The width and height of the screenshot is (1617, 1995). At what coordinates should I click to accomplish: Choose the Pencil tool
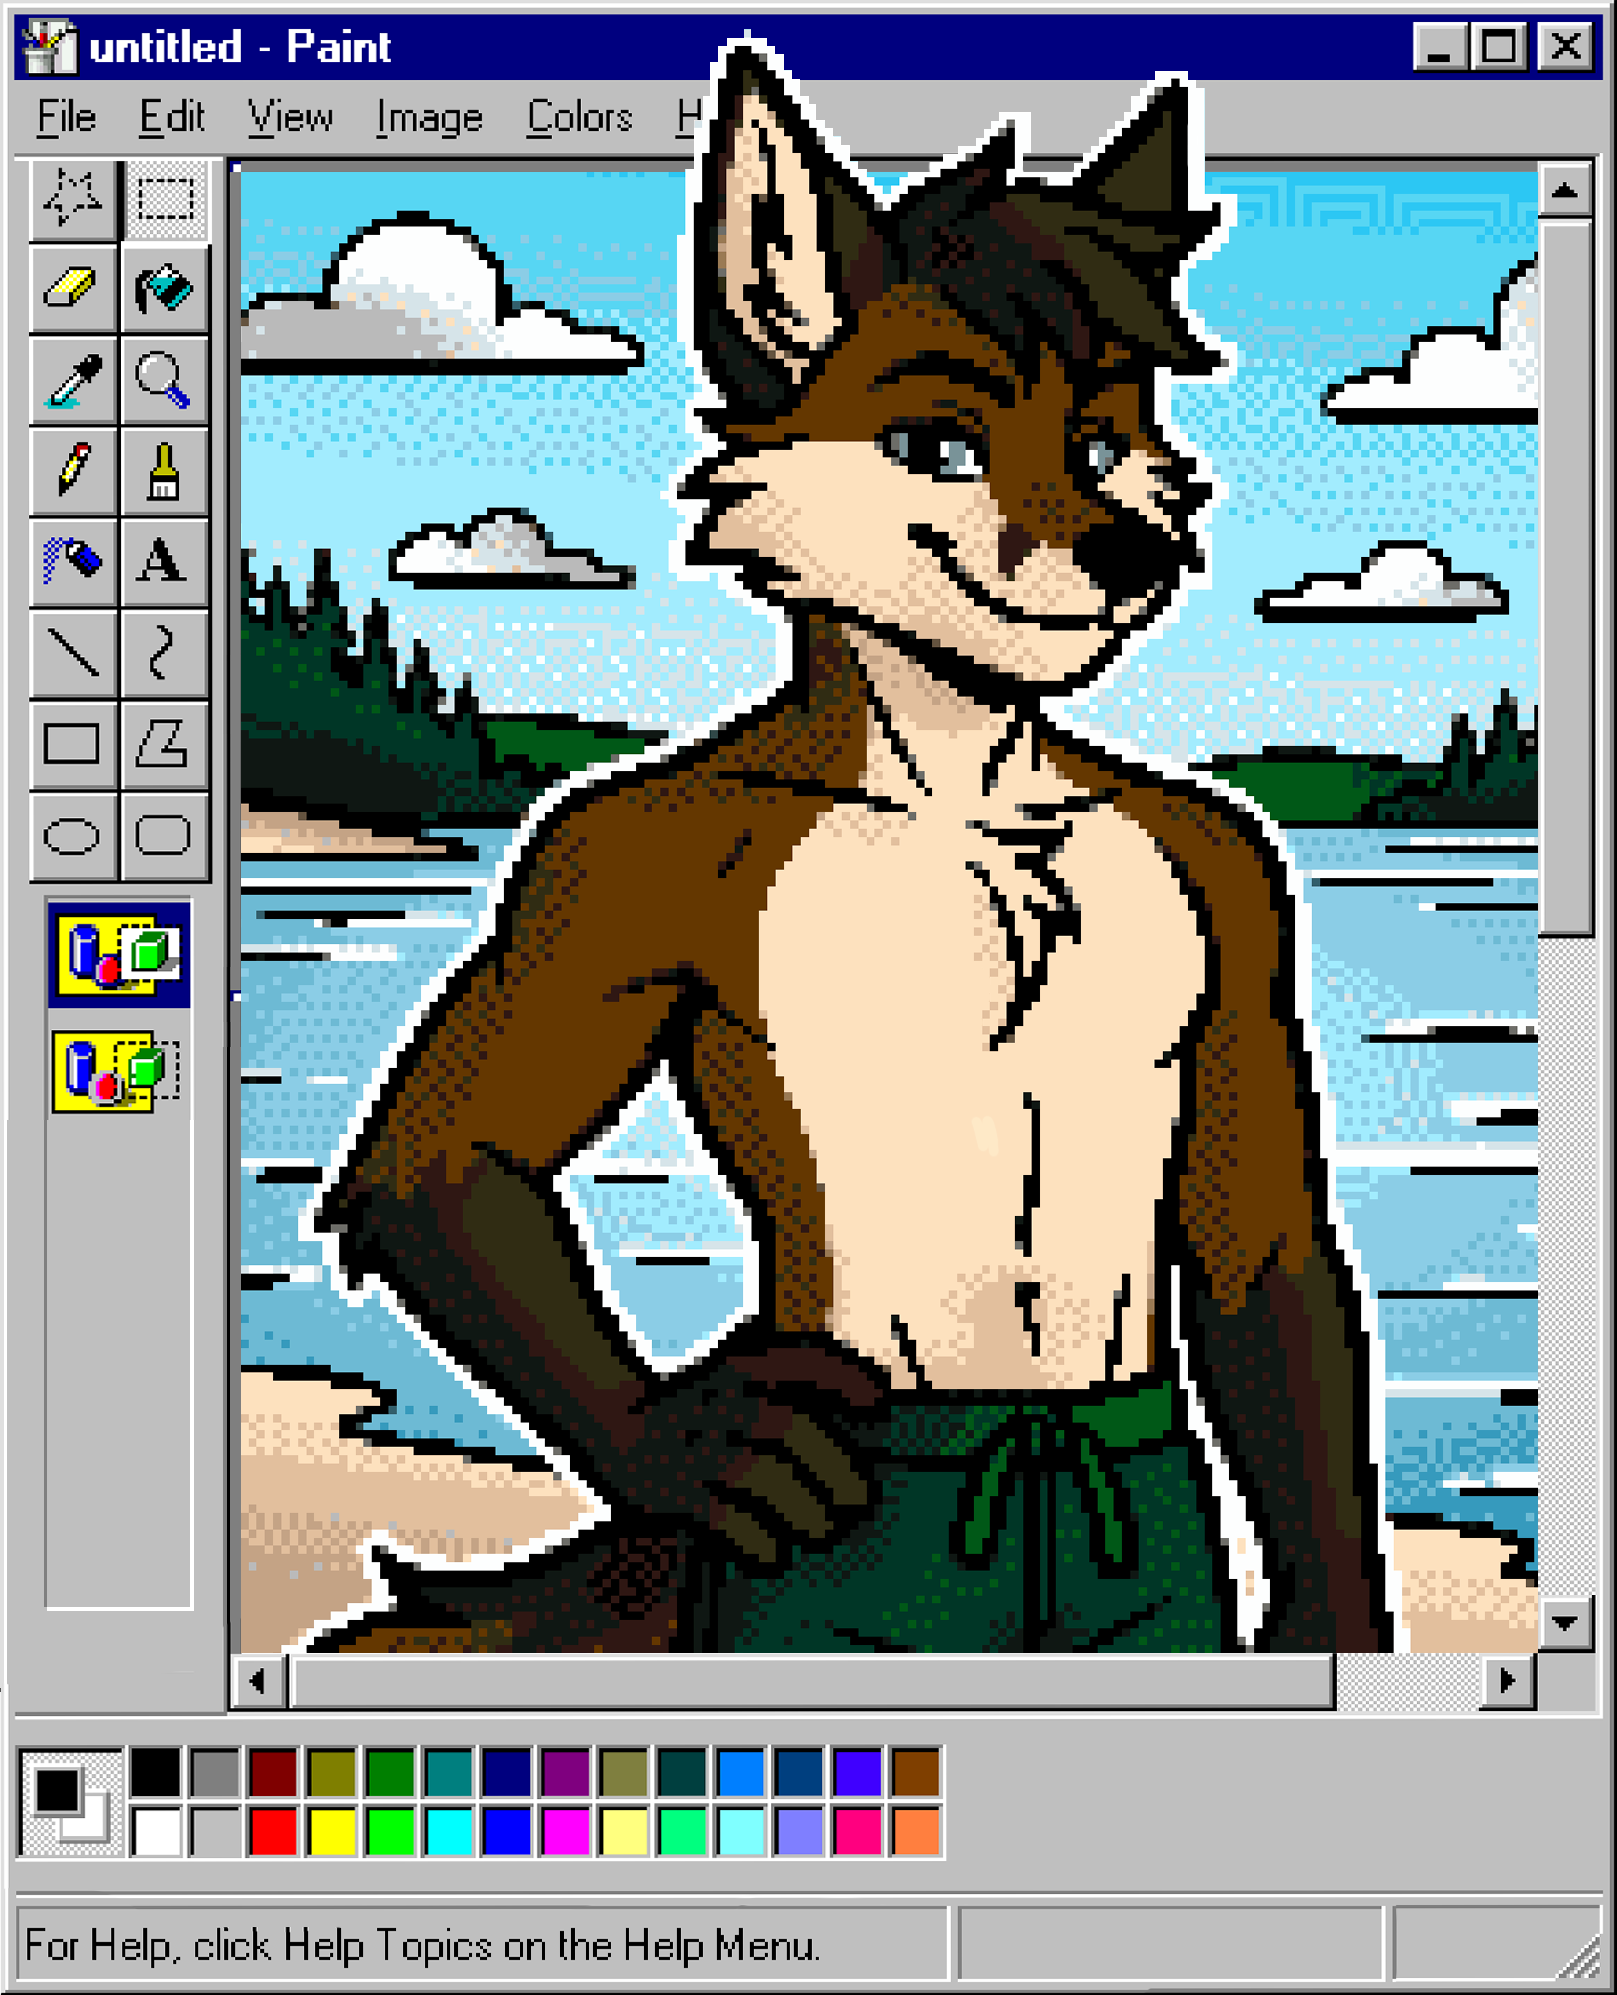[x=72, y=471]
